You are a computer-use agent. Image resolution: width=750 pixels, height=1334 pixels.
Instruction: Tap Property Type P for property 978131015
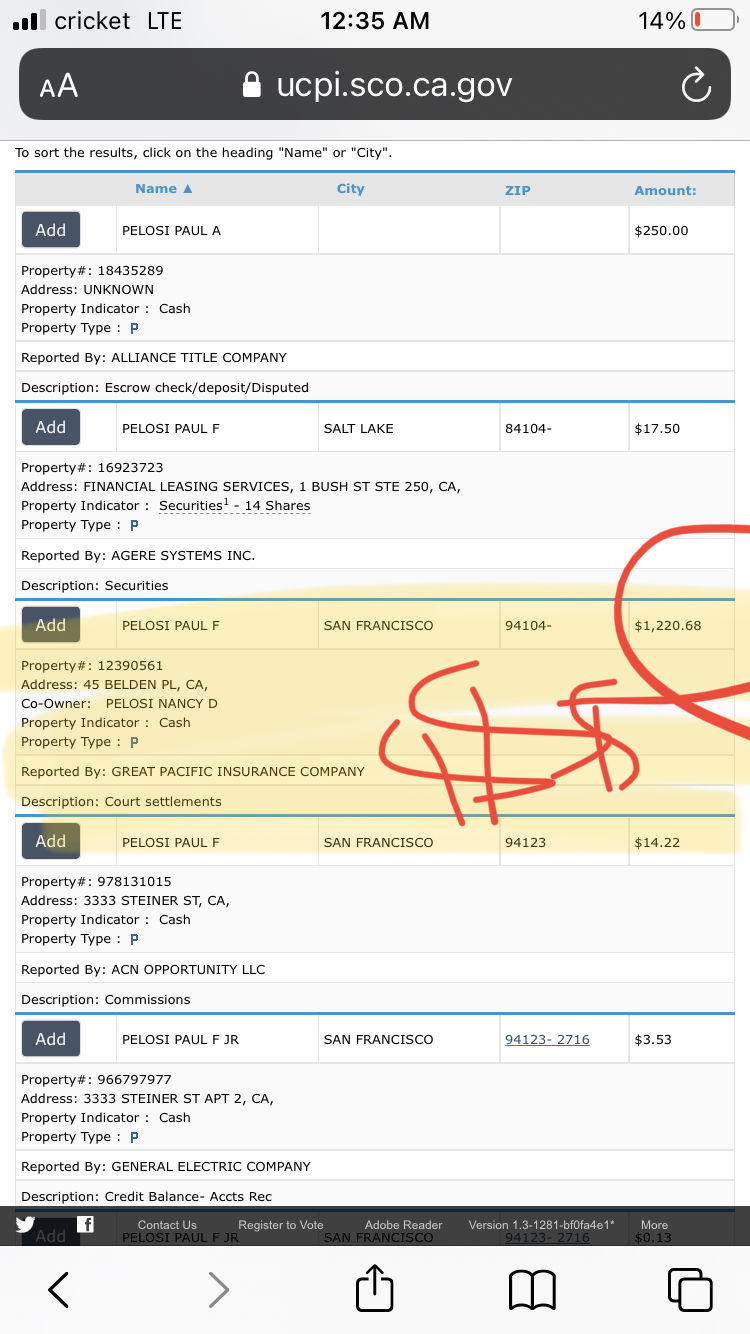[134, 939]
